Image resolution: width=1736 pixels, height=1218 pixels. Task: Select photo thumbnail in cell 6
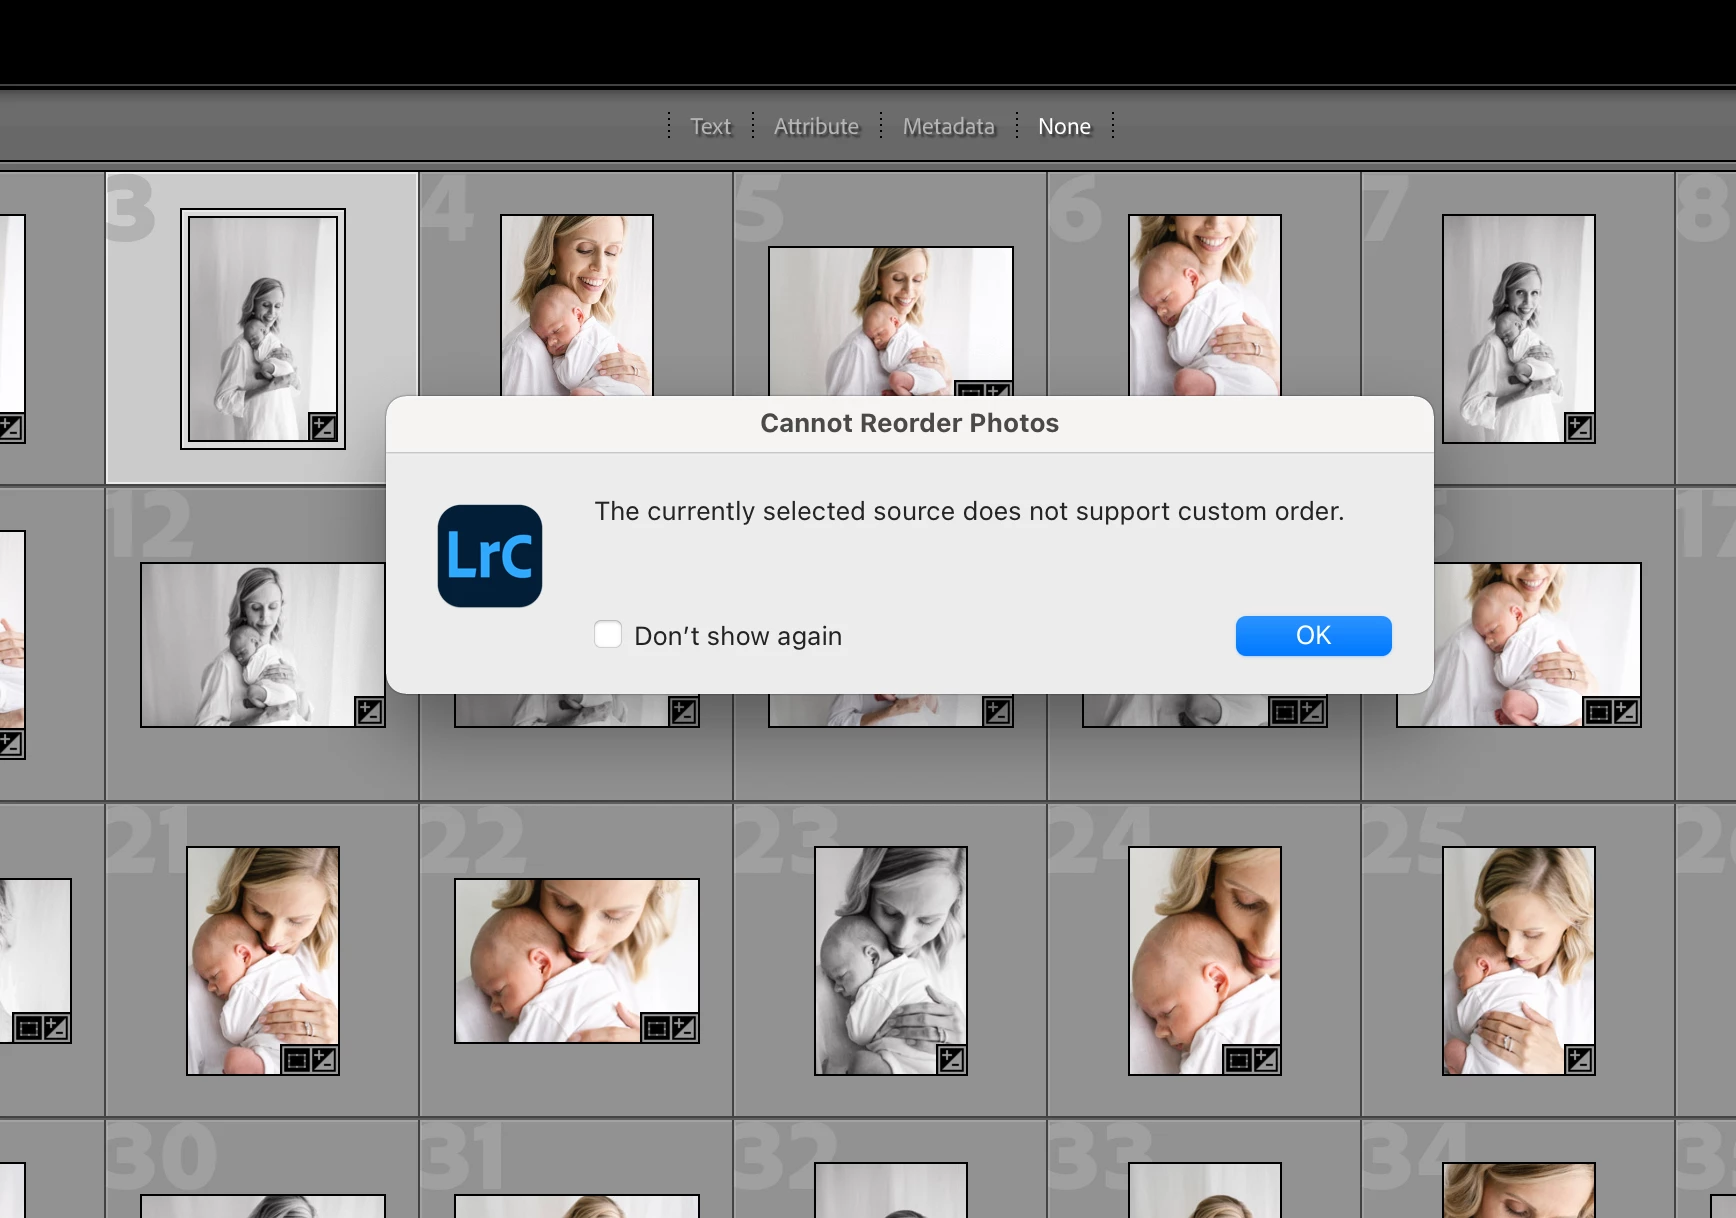pyautogui.click(x=1205, y=305)
